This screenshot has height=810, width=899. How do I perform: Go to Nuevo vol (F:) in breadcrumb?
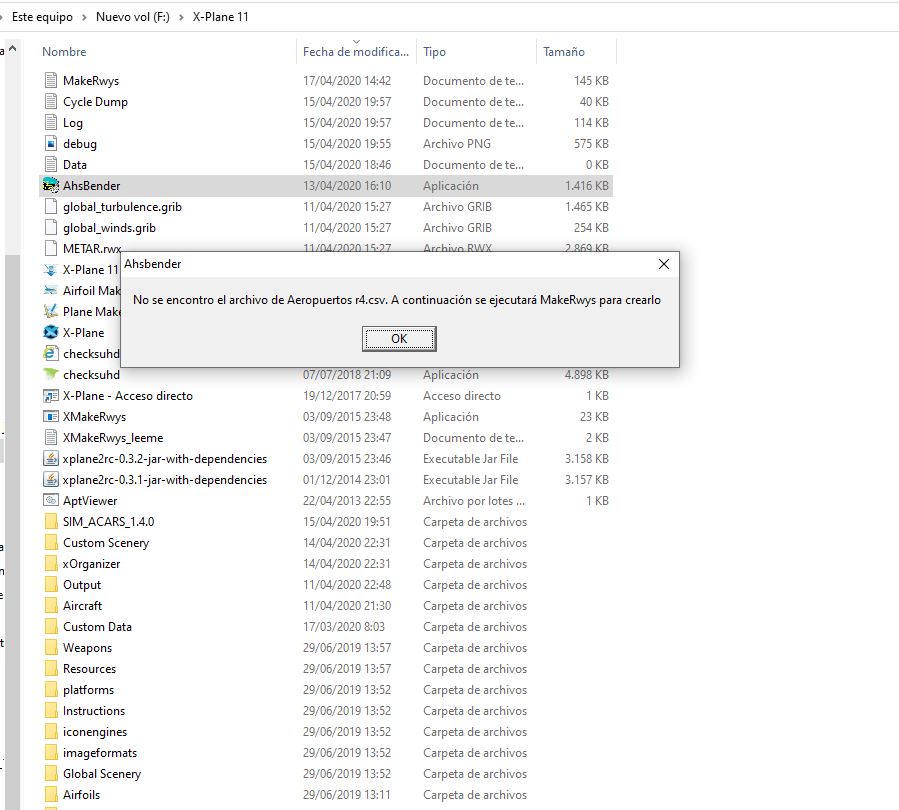(132, 17)
